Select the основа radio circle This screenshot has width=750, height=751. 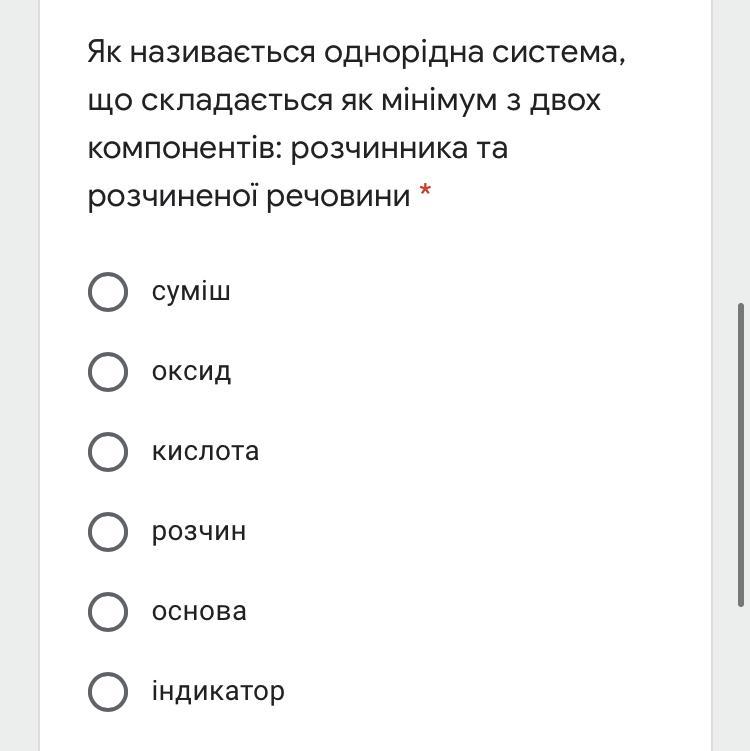pyautogui.click(x=108, y=612)
